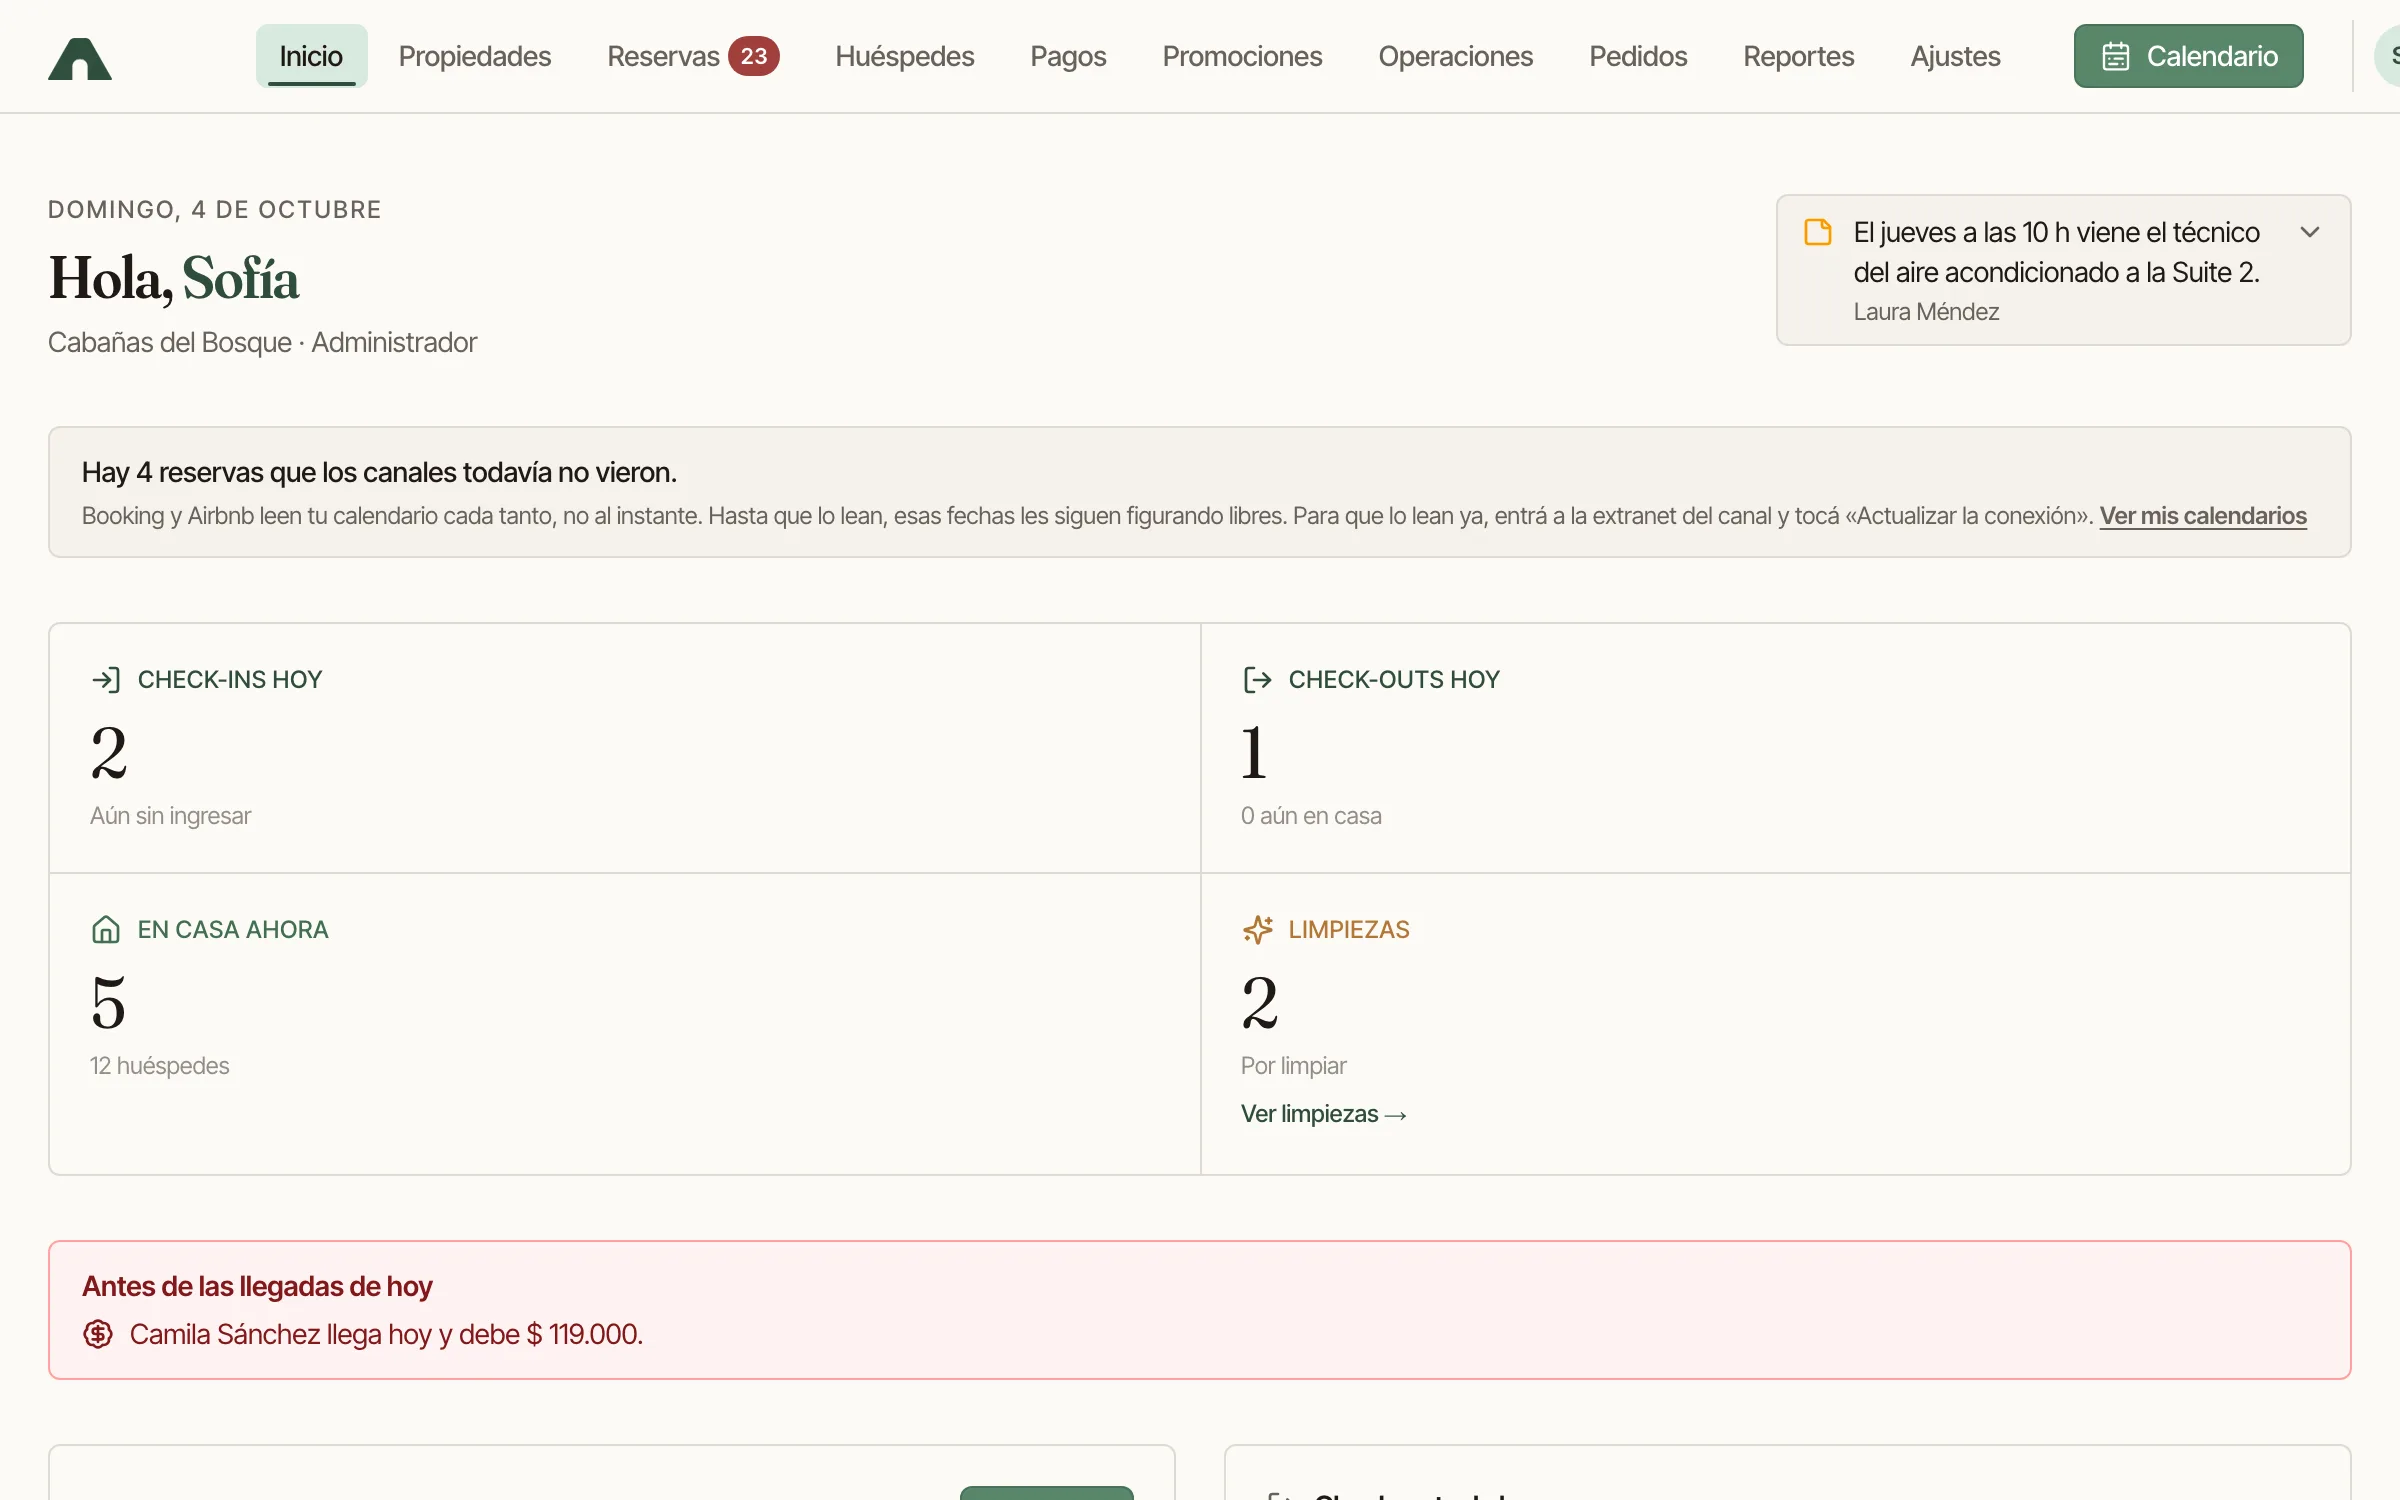The height and width of the screenshot is (1500, 2400).
Task: Click the 'Laura Méndez' note author
Action: click(x=1926, y=312)
